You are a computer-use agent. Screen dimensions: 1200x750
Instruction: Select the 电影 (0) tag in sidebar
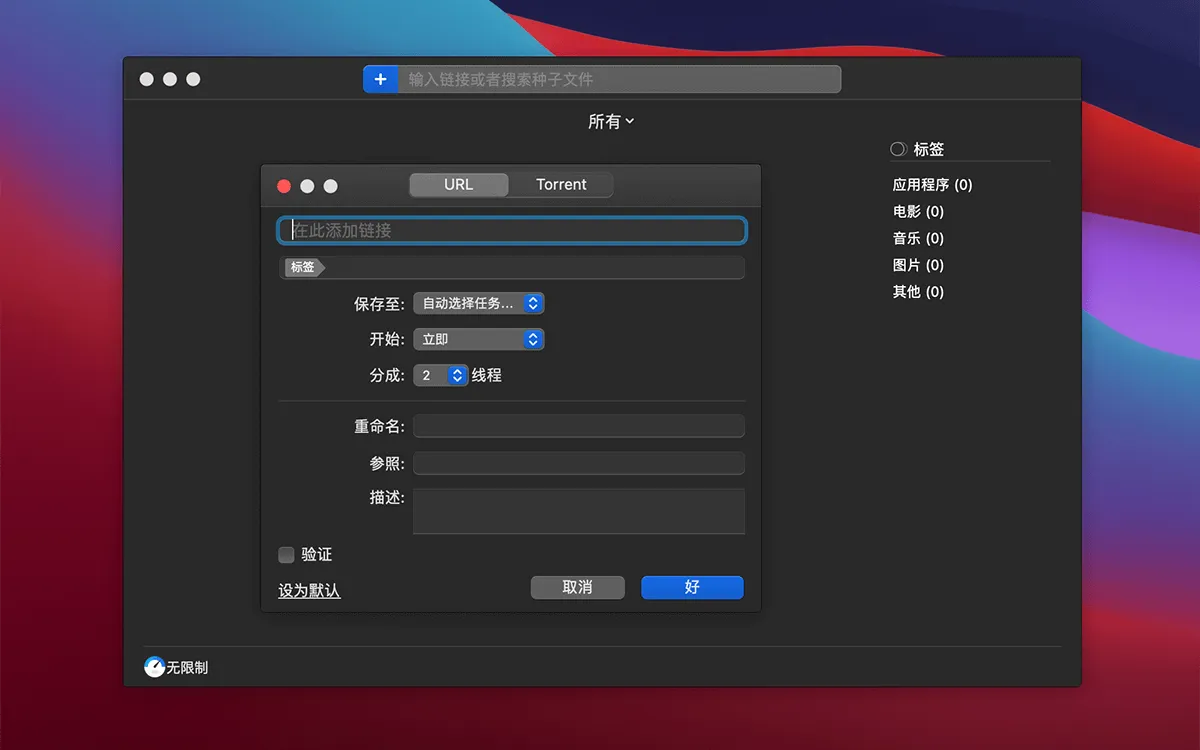918,212
